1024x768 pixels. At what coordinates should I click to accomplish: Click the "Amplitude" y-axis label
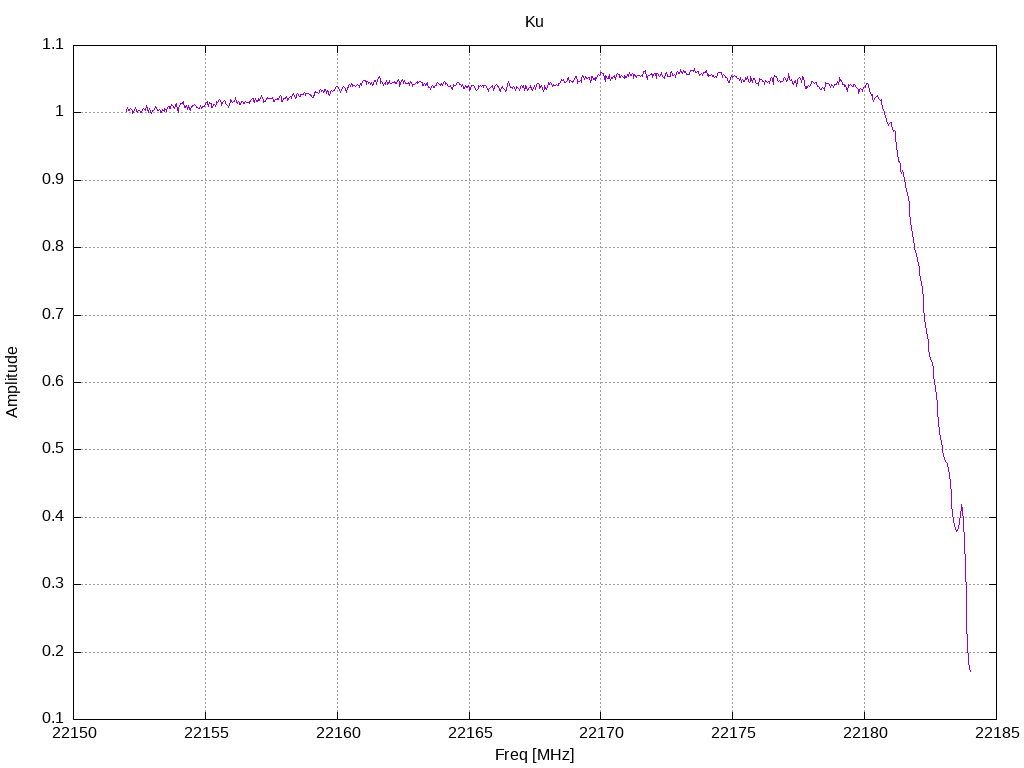(x=12, y=382)
